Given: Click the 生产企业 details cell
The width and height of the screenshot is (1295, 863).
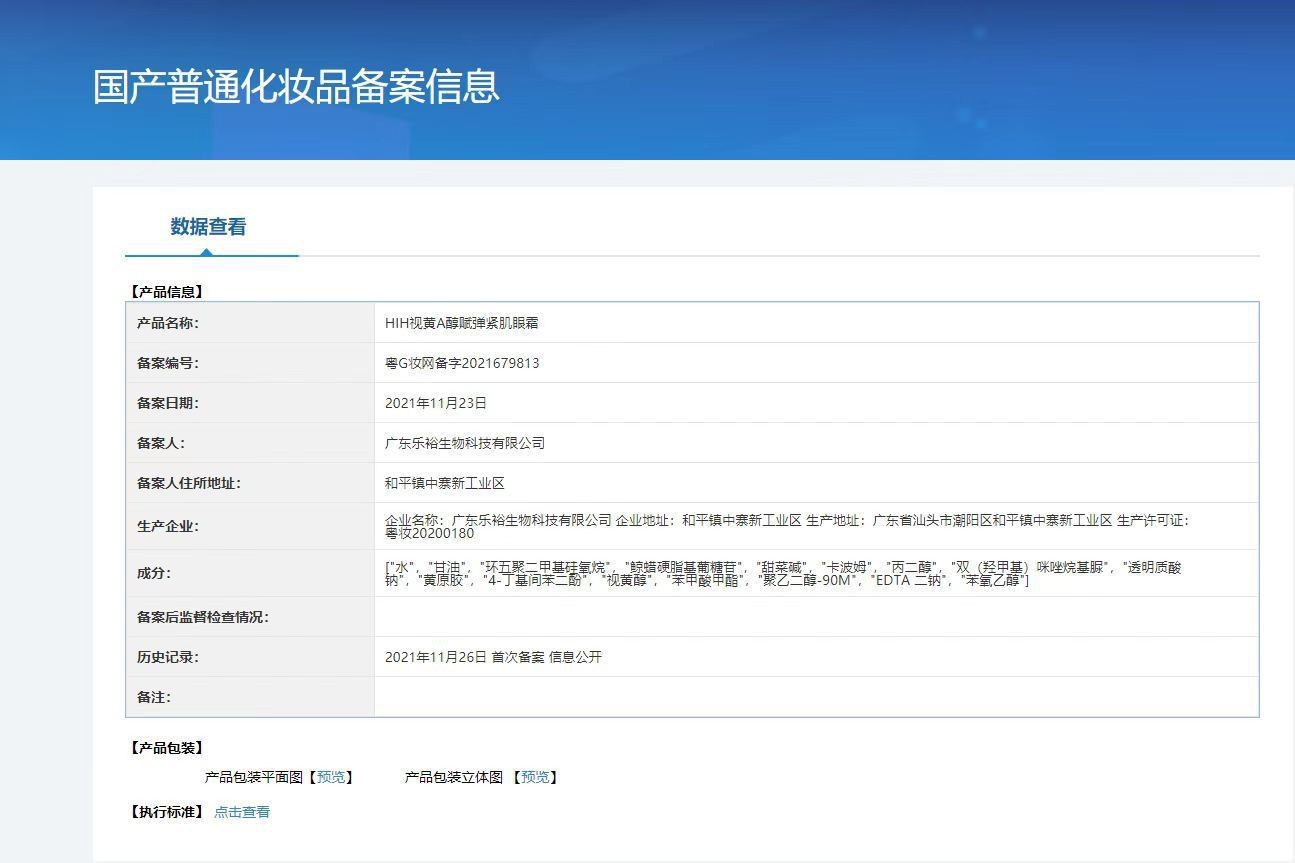Looking at the screenshot, I should 816,526.
